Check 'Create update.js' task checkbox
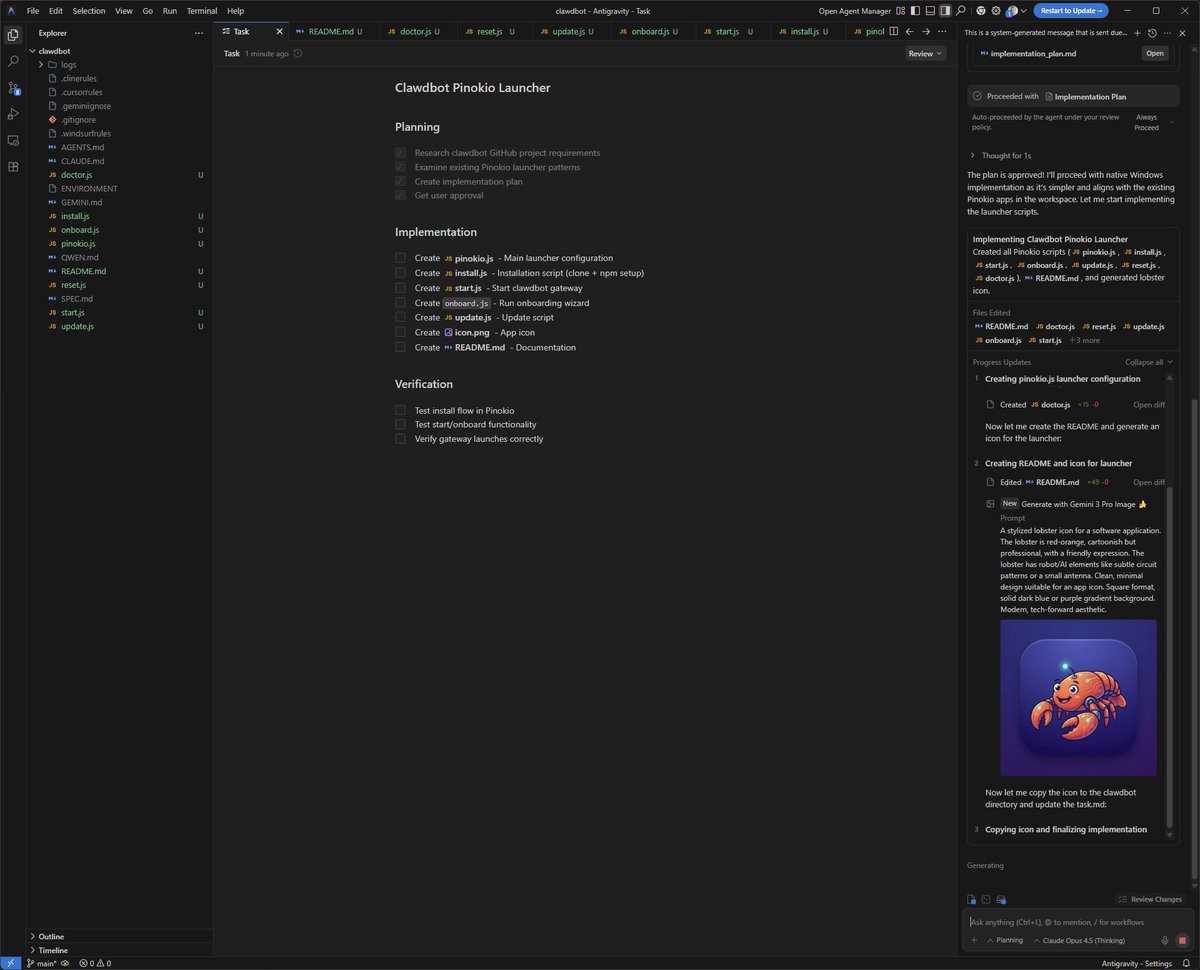 (400, 317)
